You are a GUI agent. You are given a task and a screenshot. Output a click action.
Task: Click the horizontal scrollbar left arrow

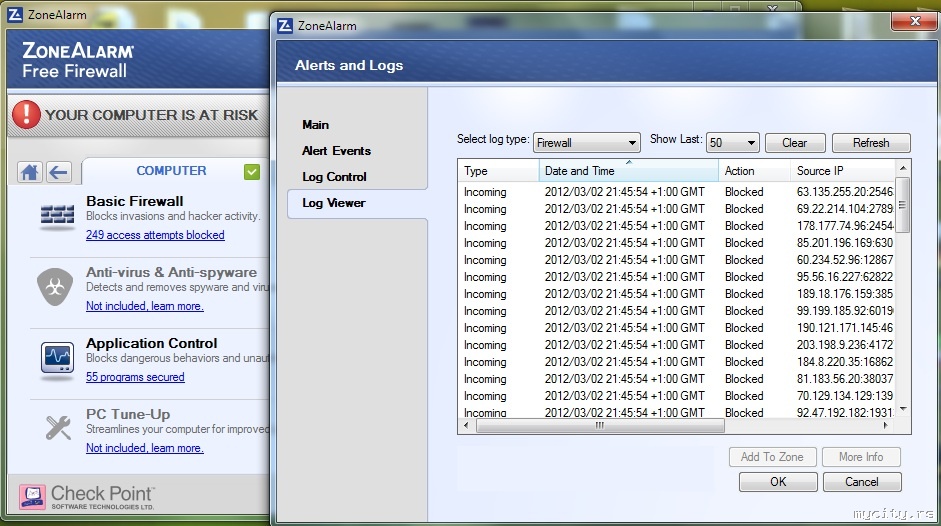click(x=467, y=425)
